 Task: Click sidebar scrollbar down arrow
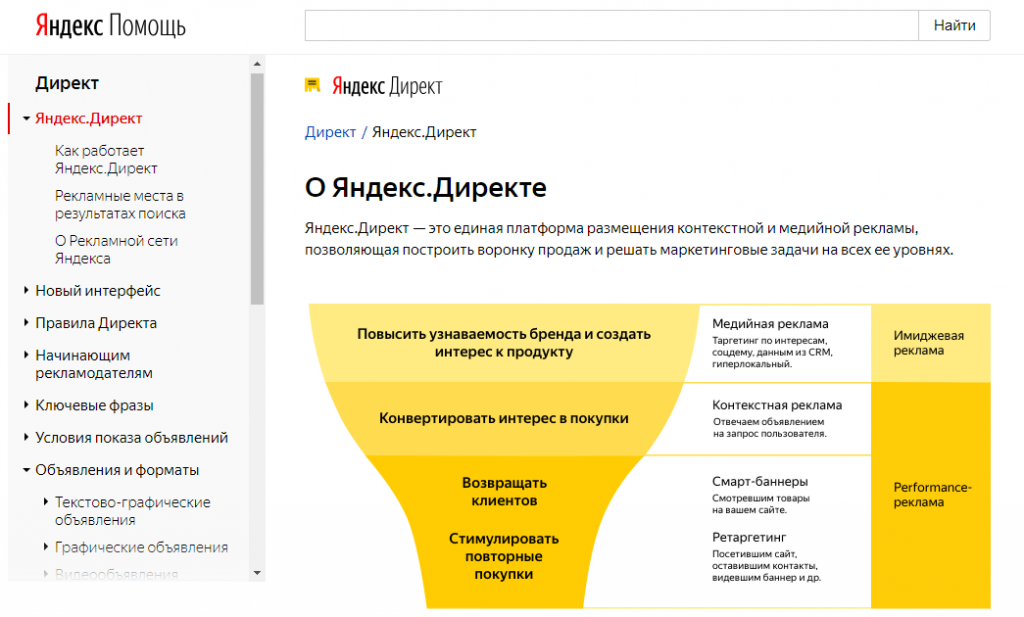[x=257, y=573]
